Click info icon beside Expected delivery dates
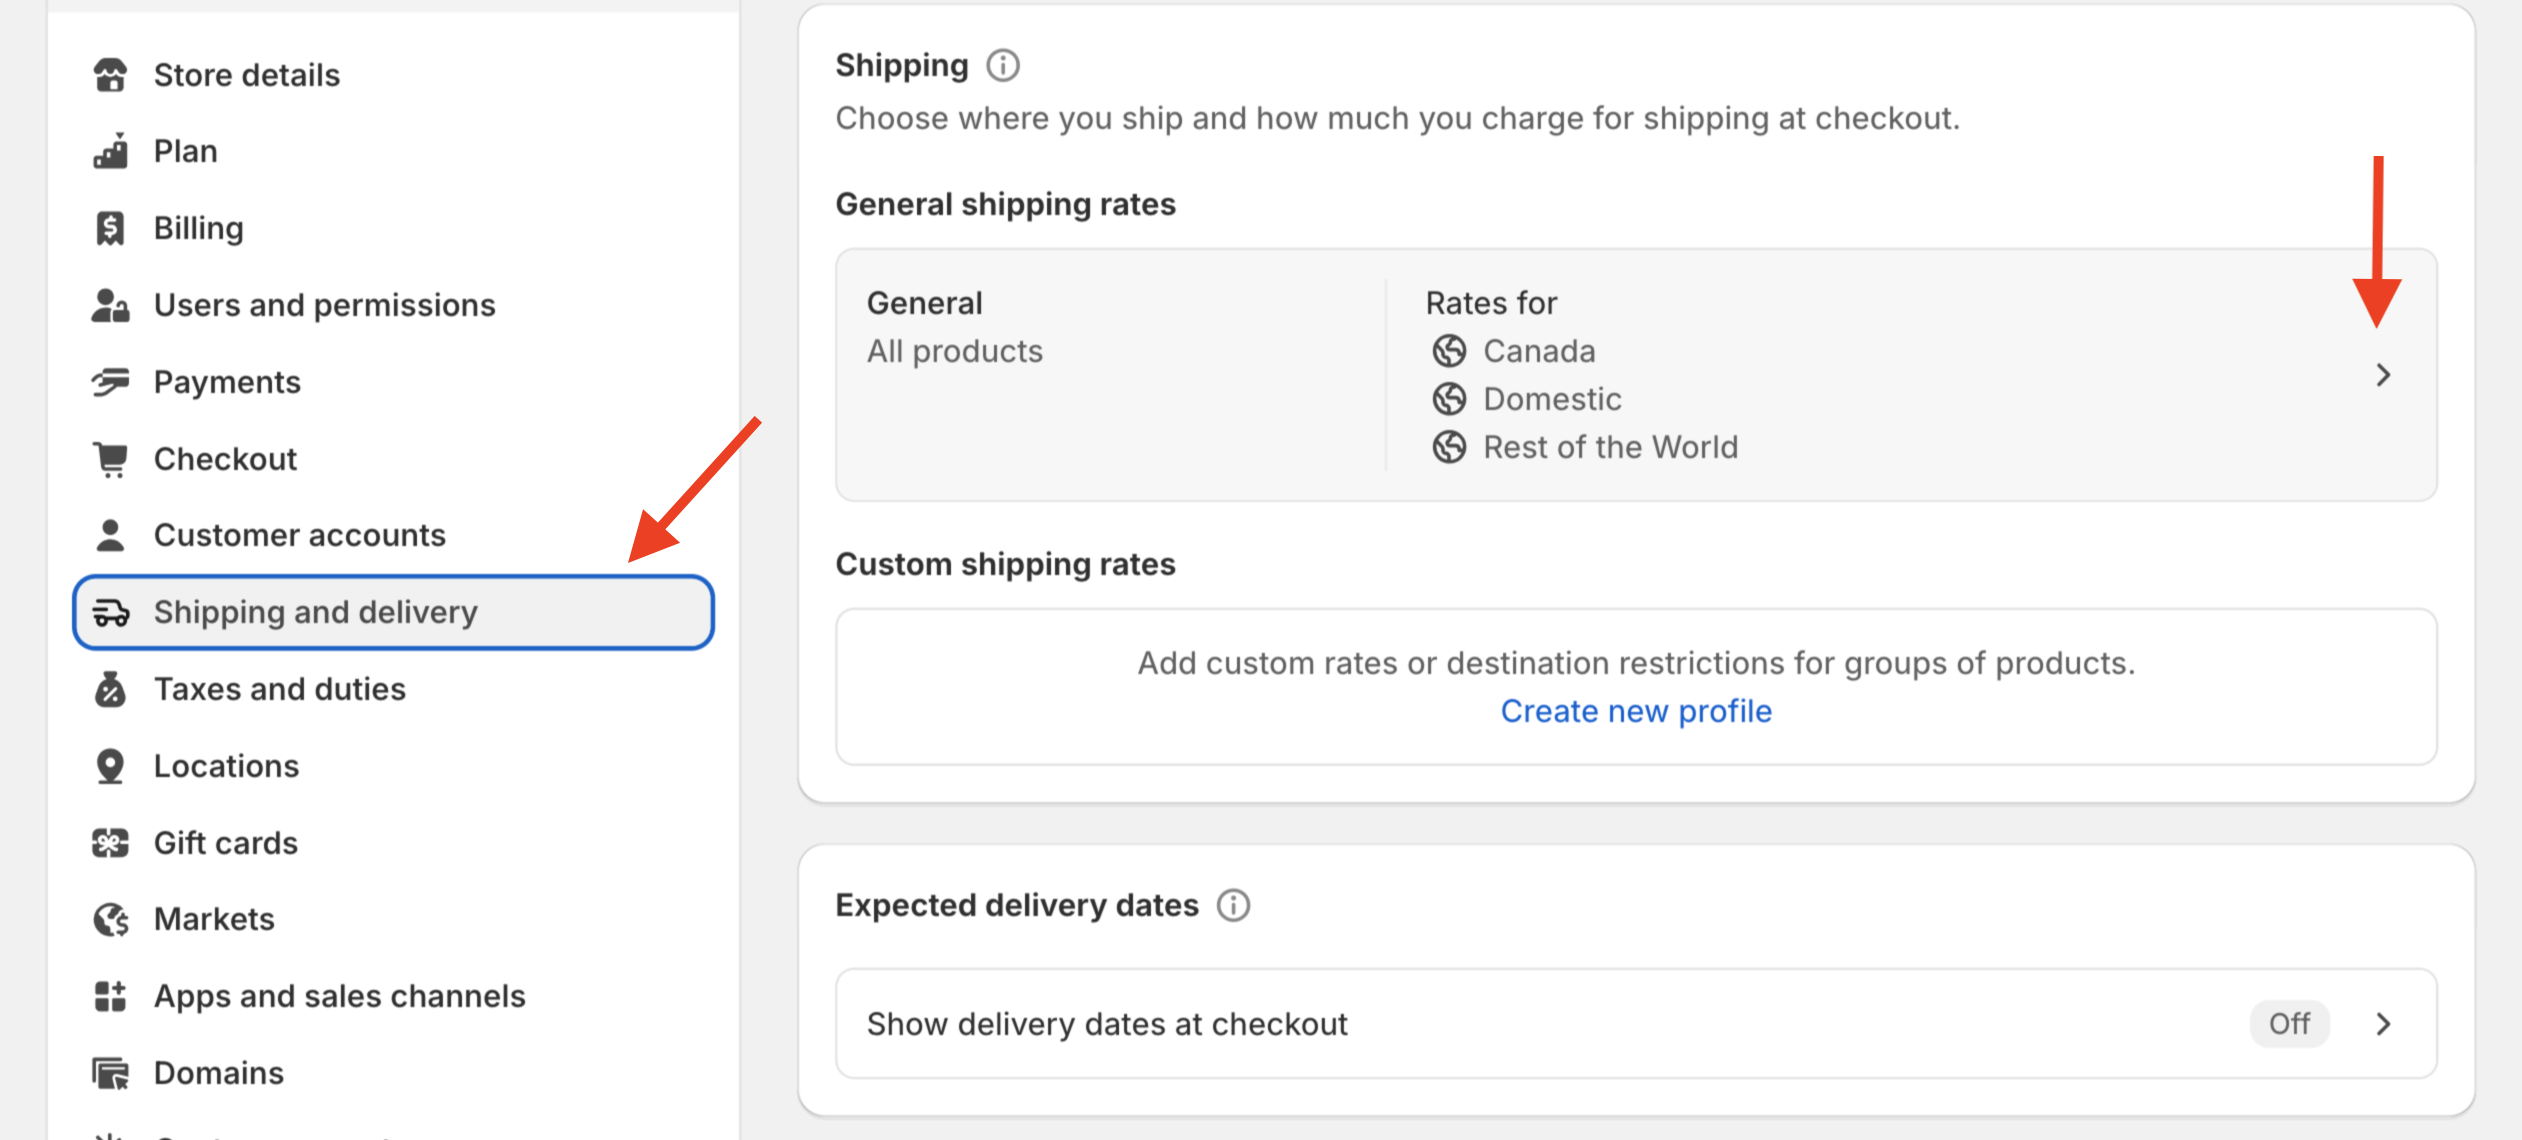 tap(1233, 905)
